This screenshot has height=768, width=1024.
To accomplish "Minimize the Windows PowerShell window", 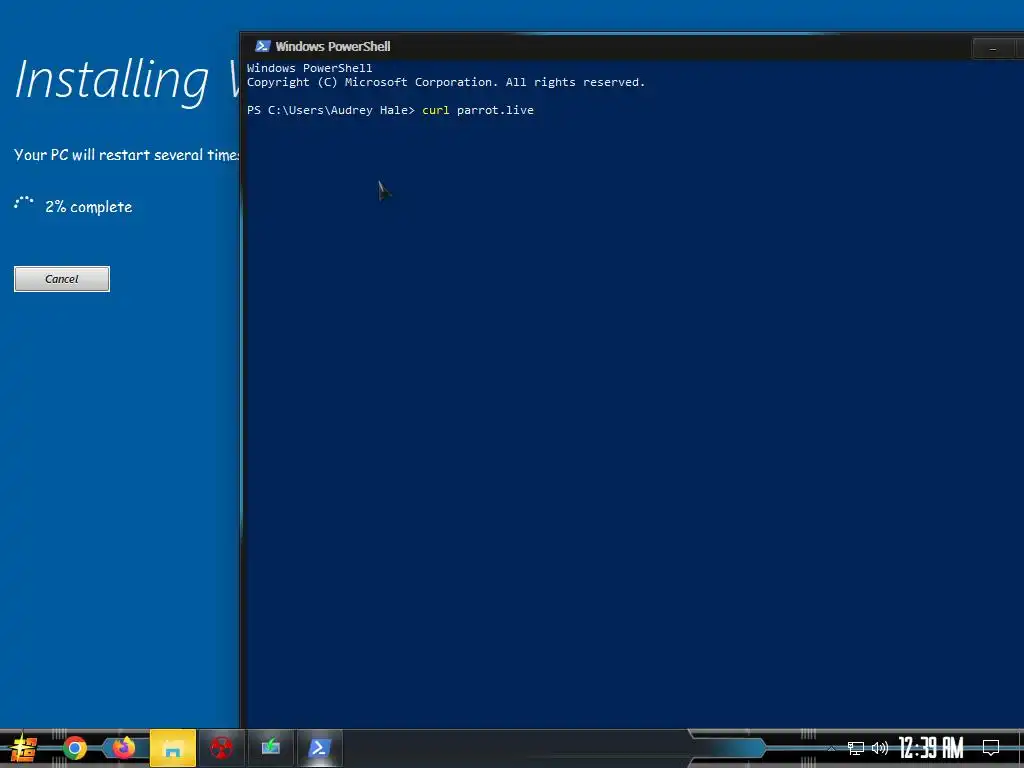I will [993, 48].
